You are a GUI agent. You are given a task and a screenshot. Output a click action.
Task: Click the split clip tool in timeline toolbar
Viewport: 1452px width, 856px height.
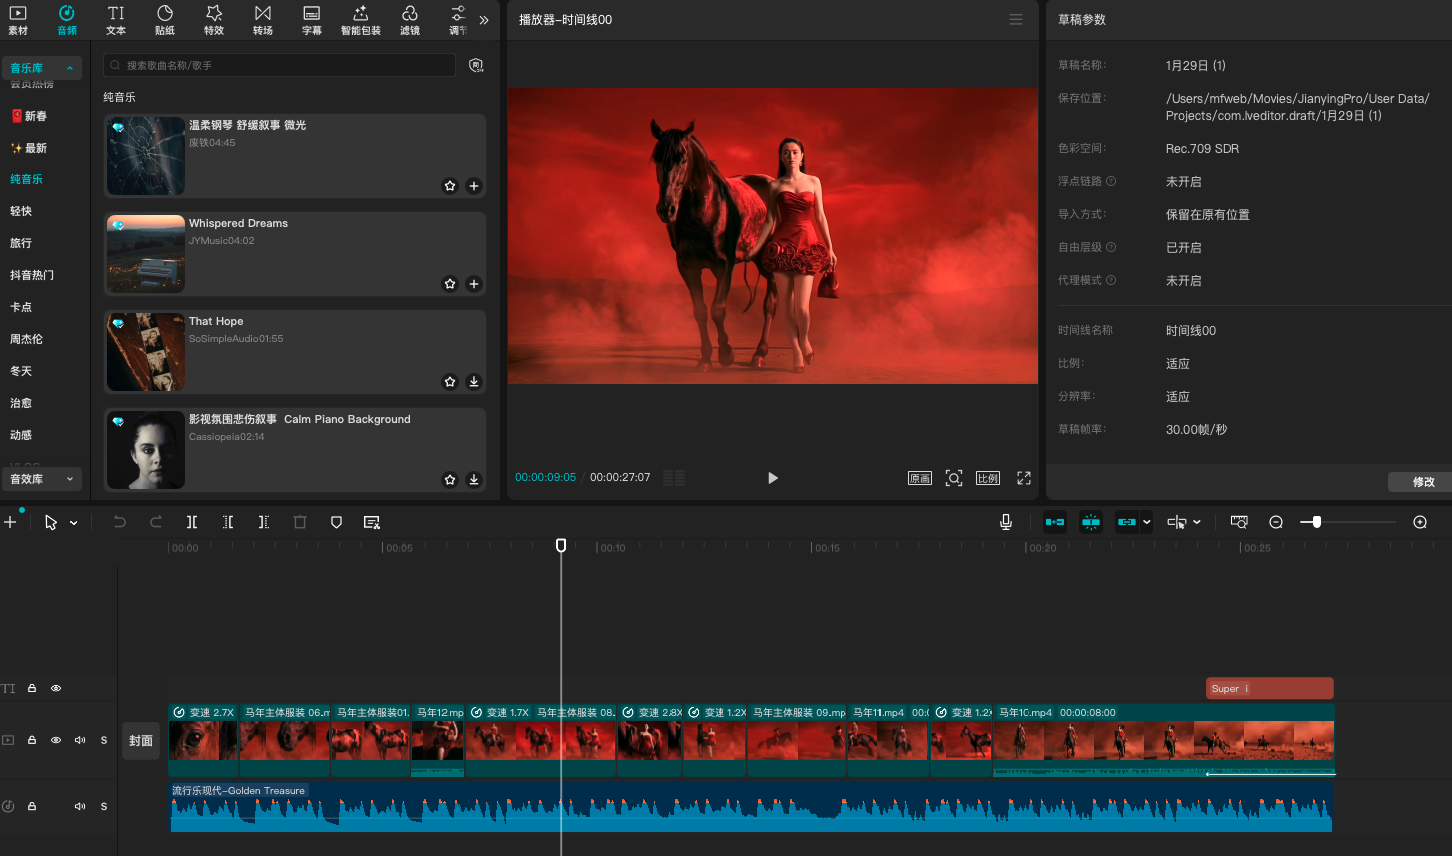[192, 522]
